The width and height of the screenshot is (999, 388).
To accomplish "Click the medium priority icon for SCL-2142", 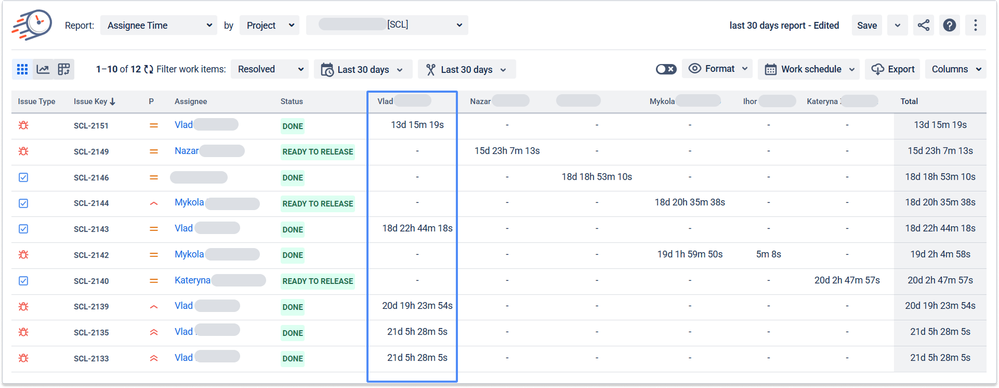I will coord(153,255).
